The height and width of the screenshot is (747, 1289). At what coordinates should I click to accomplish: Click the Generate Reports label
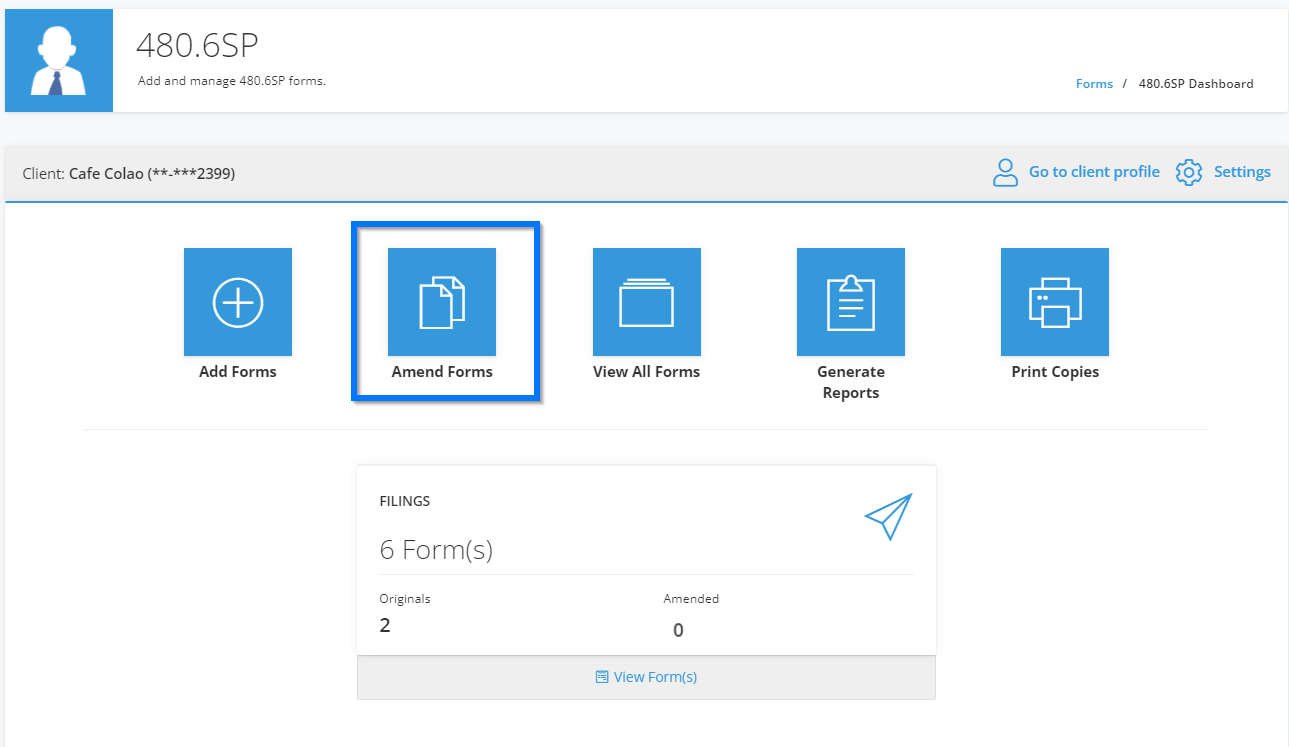tap(851, 382)
